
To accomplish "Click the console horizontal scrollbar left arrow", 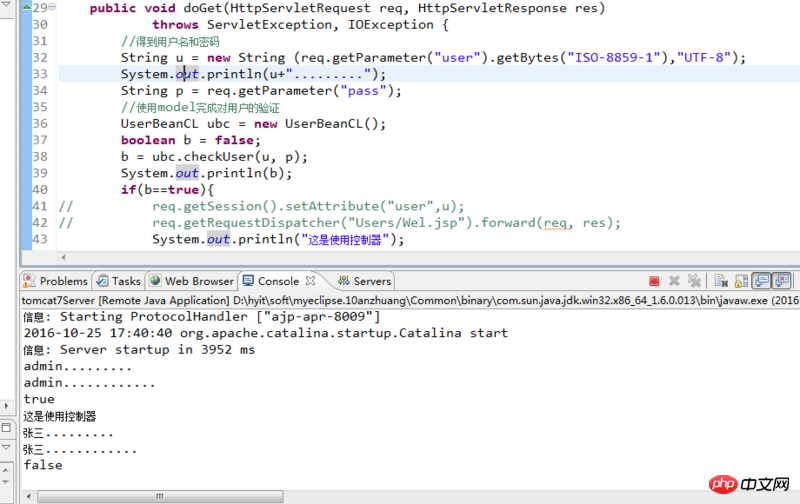I will click(x=29, y=496).
